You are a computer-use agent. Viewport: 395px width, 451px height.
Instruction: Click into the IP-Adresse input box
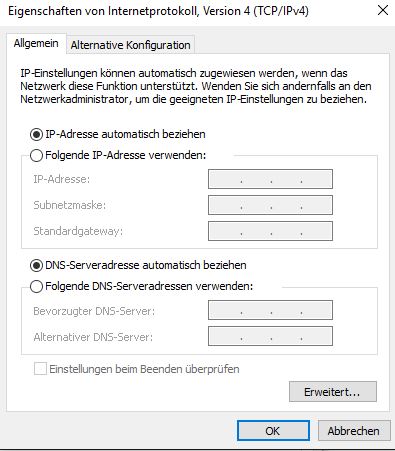point(270,179)
